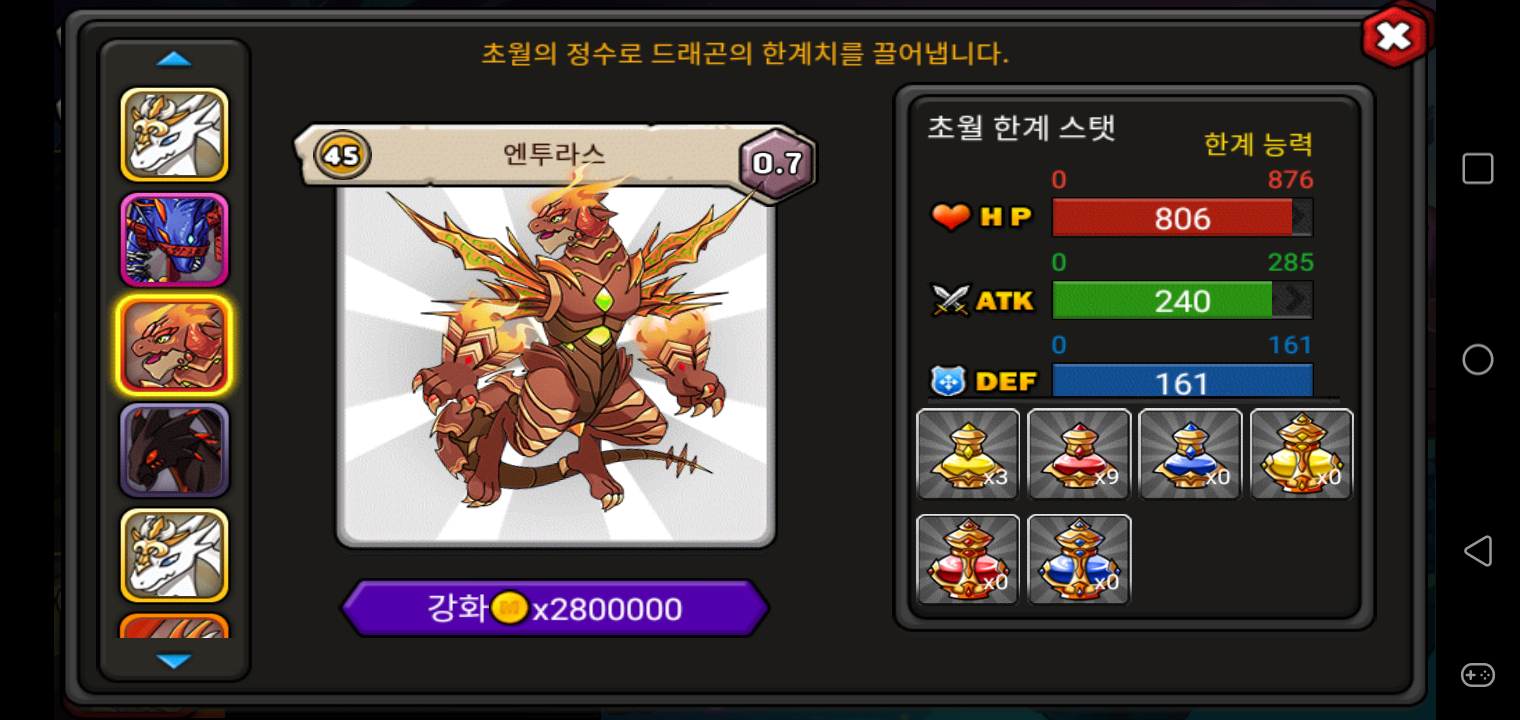Screen dimensions: 1520x720
Task: Tap the purple 강화 x2800000 button
Action: point(555,608)
